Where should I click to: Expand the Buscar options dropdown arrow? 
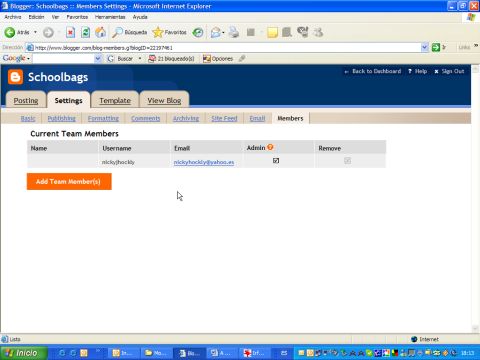(x=140, y=59)
